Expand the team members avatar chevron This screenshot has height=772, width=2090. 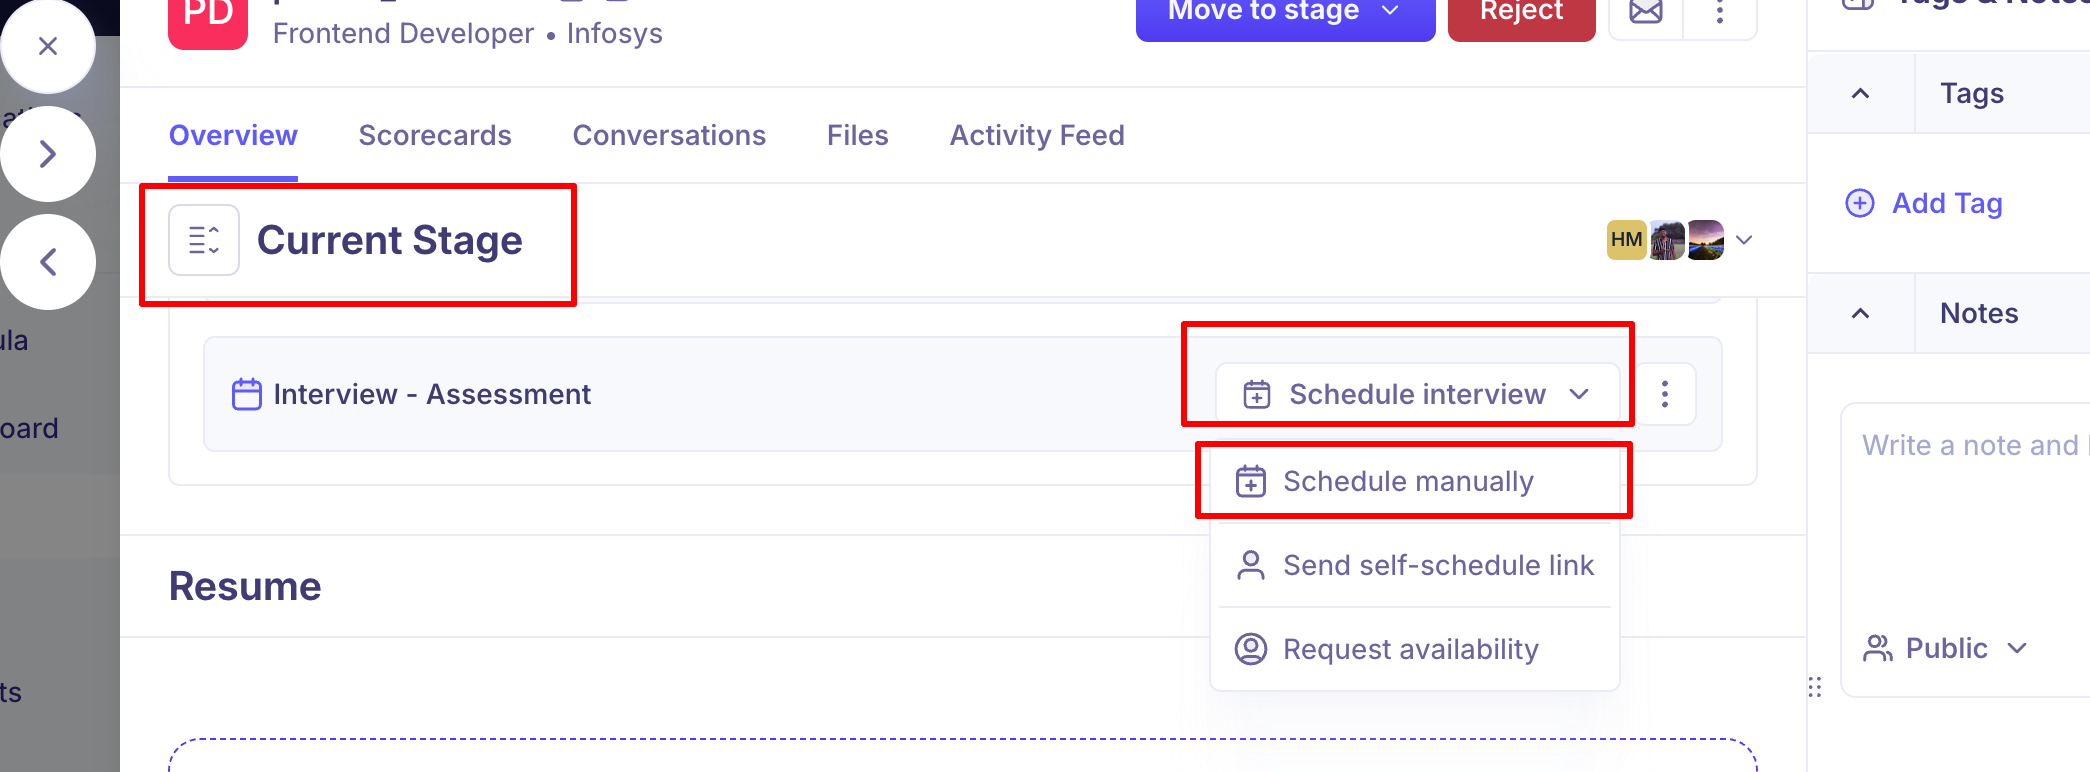point(1744,240)
